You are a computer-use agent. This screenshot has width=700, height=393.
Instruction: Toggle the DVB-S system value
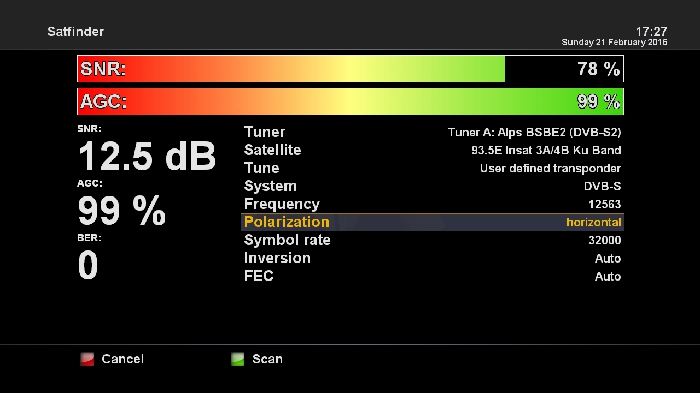coord(602,186)
